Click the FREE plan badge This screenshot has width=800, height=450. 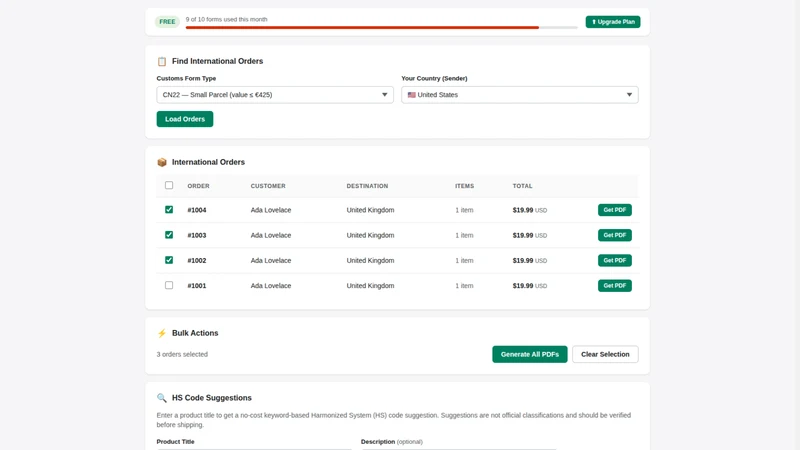pyautogui.click(x=167, y=22)
